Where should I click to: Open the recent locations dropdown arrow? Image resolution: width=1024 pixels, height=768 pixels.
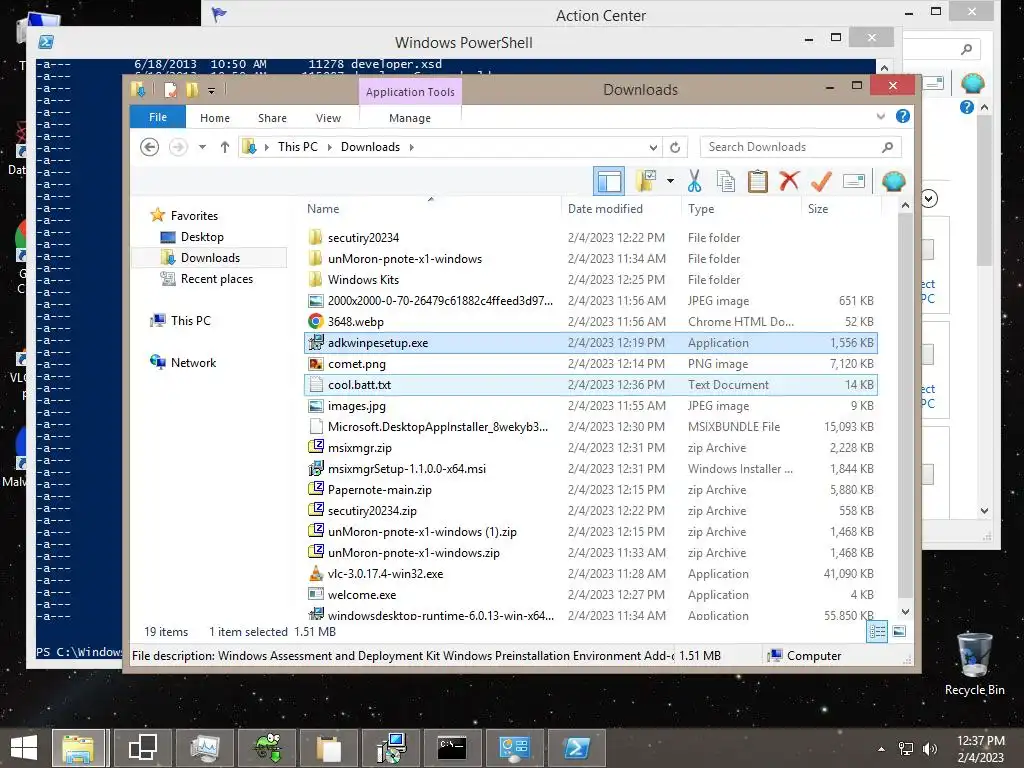(x=202, y=147)
